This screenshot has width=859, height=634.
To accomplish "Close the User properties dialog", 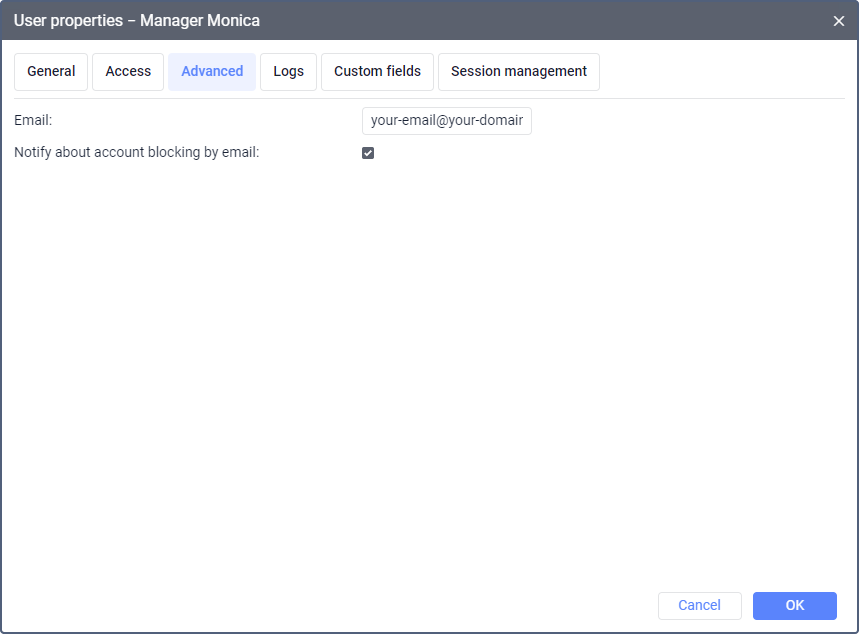I will point(838,21).
